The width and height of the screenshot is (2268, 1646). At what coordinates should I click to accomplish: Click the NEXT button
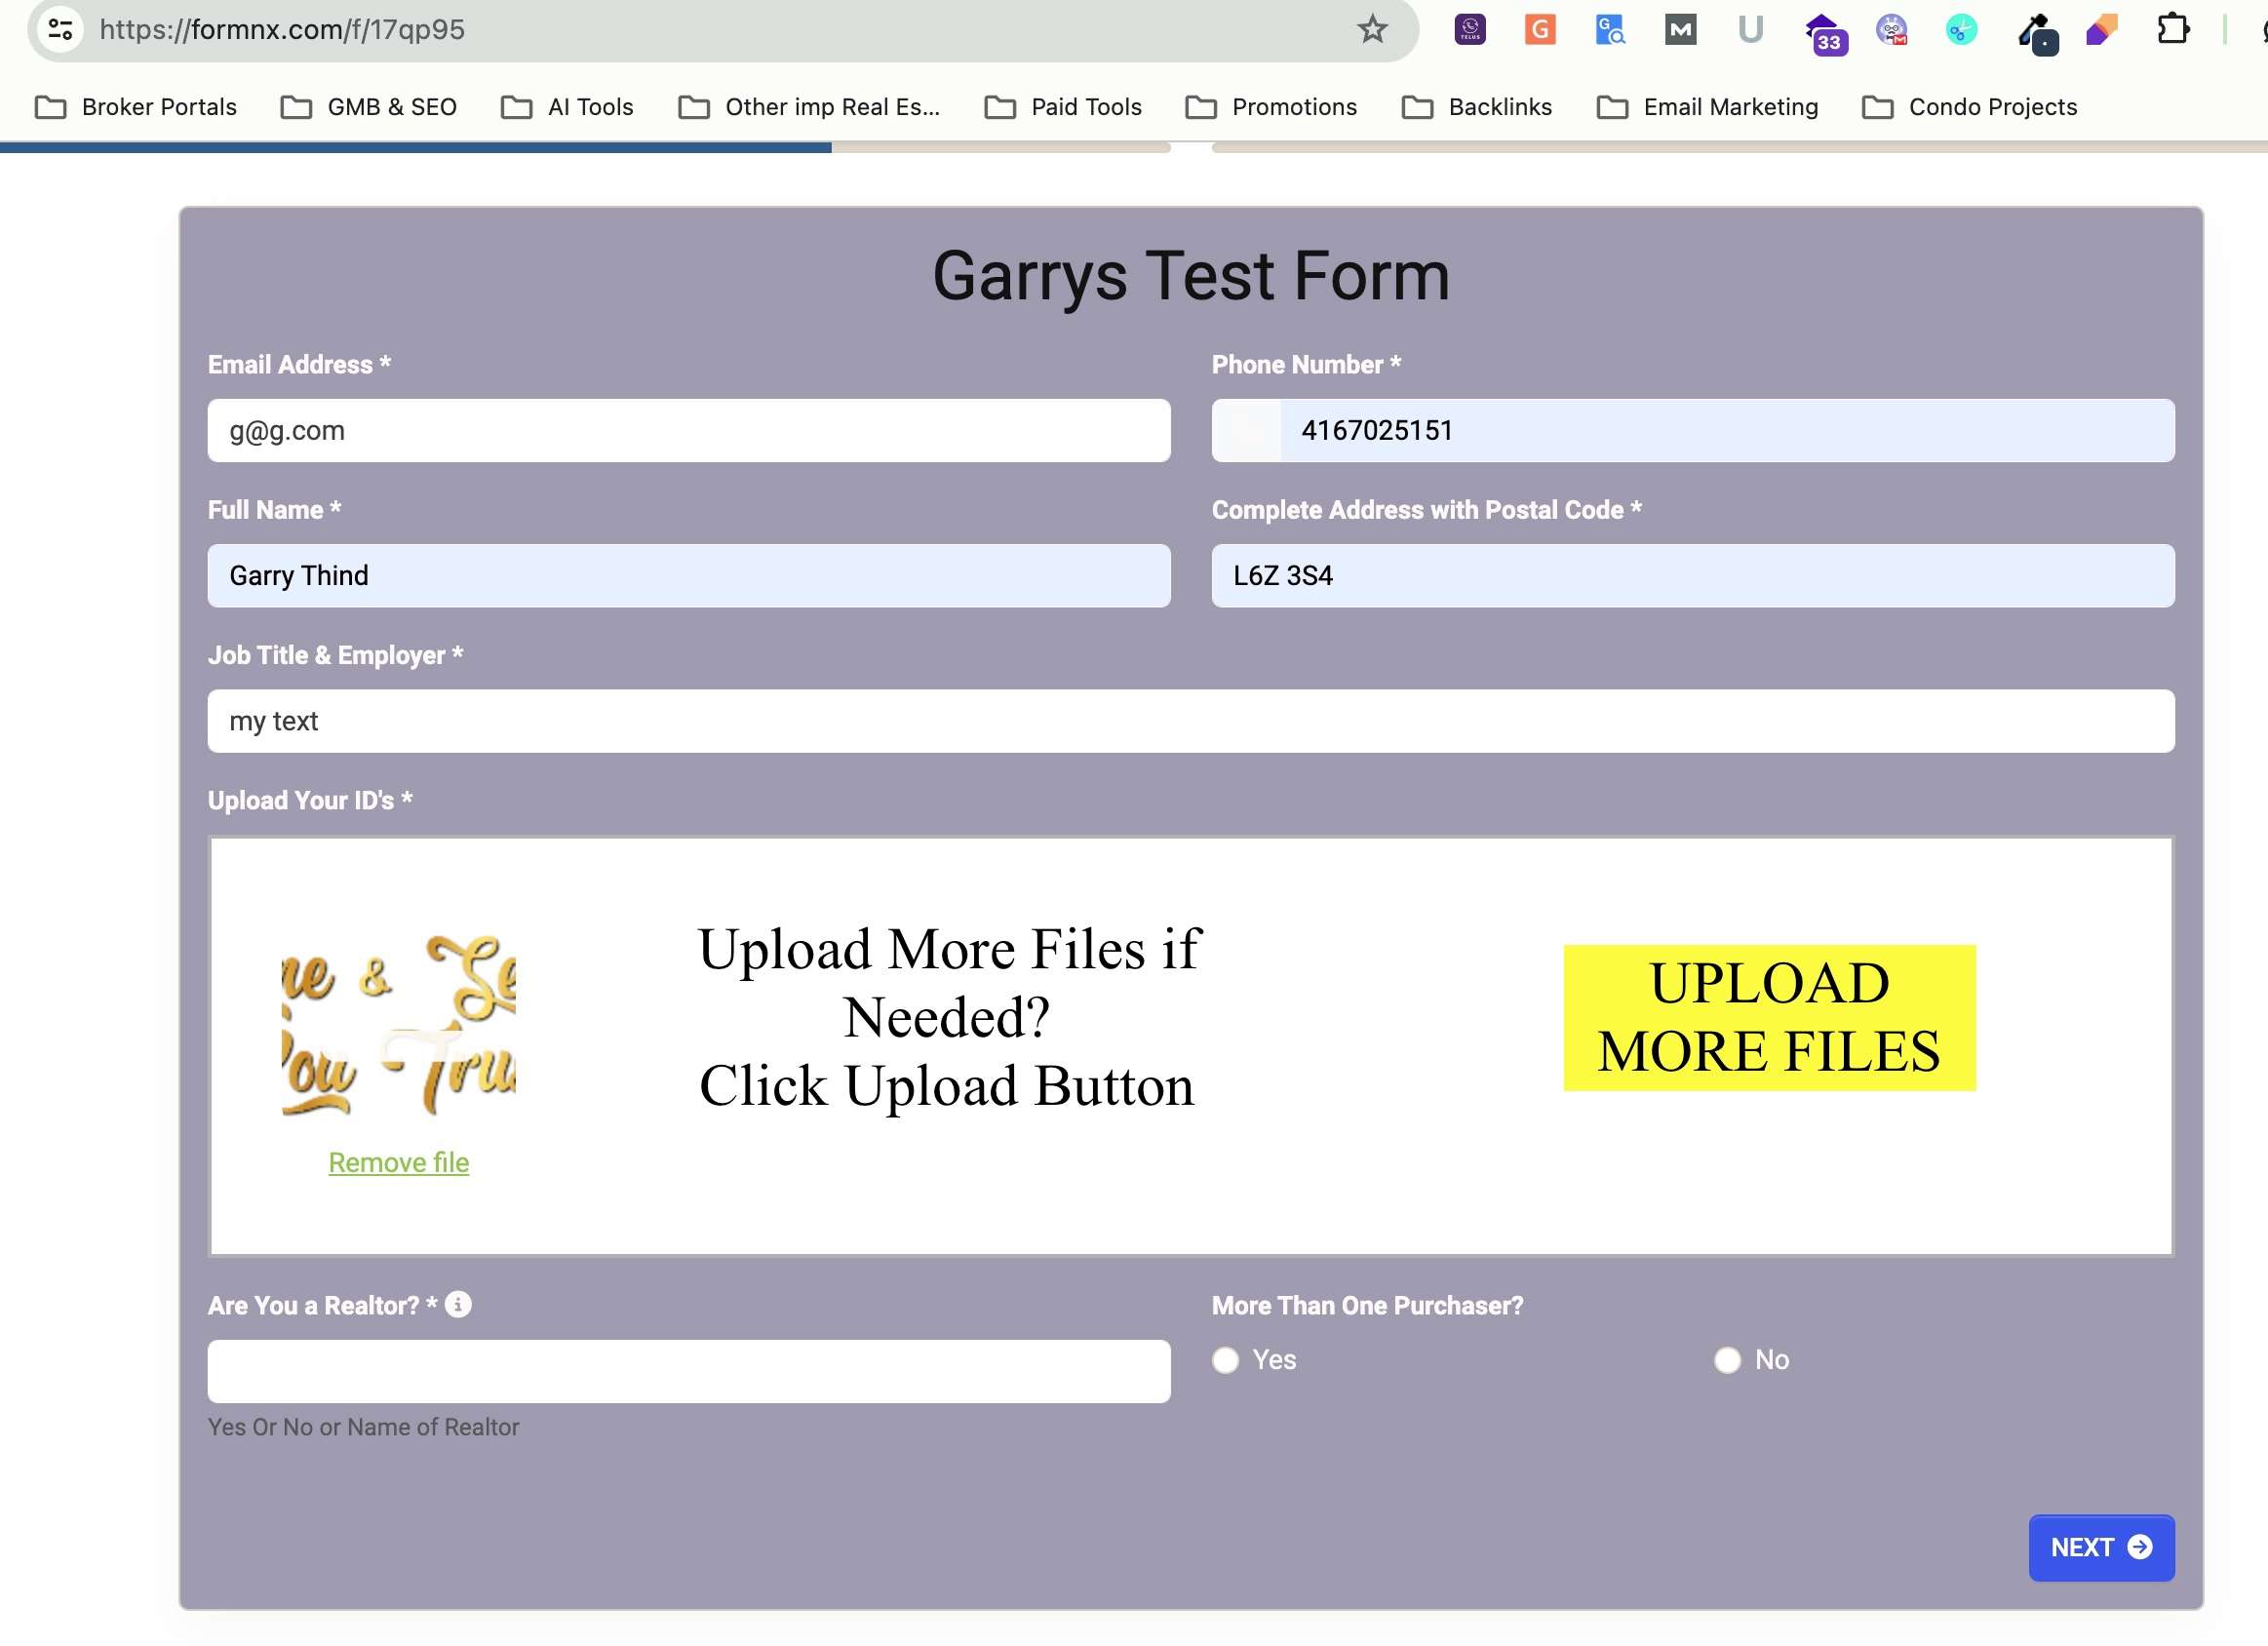pyautogui.click(x=2100, y=1547)
